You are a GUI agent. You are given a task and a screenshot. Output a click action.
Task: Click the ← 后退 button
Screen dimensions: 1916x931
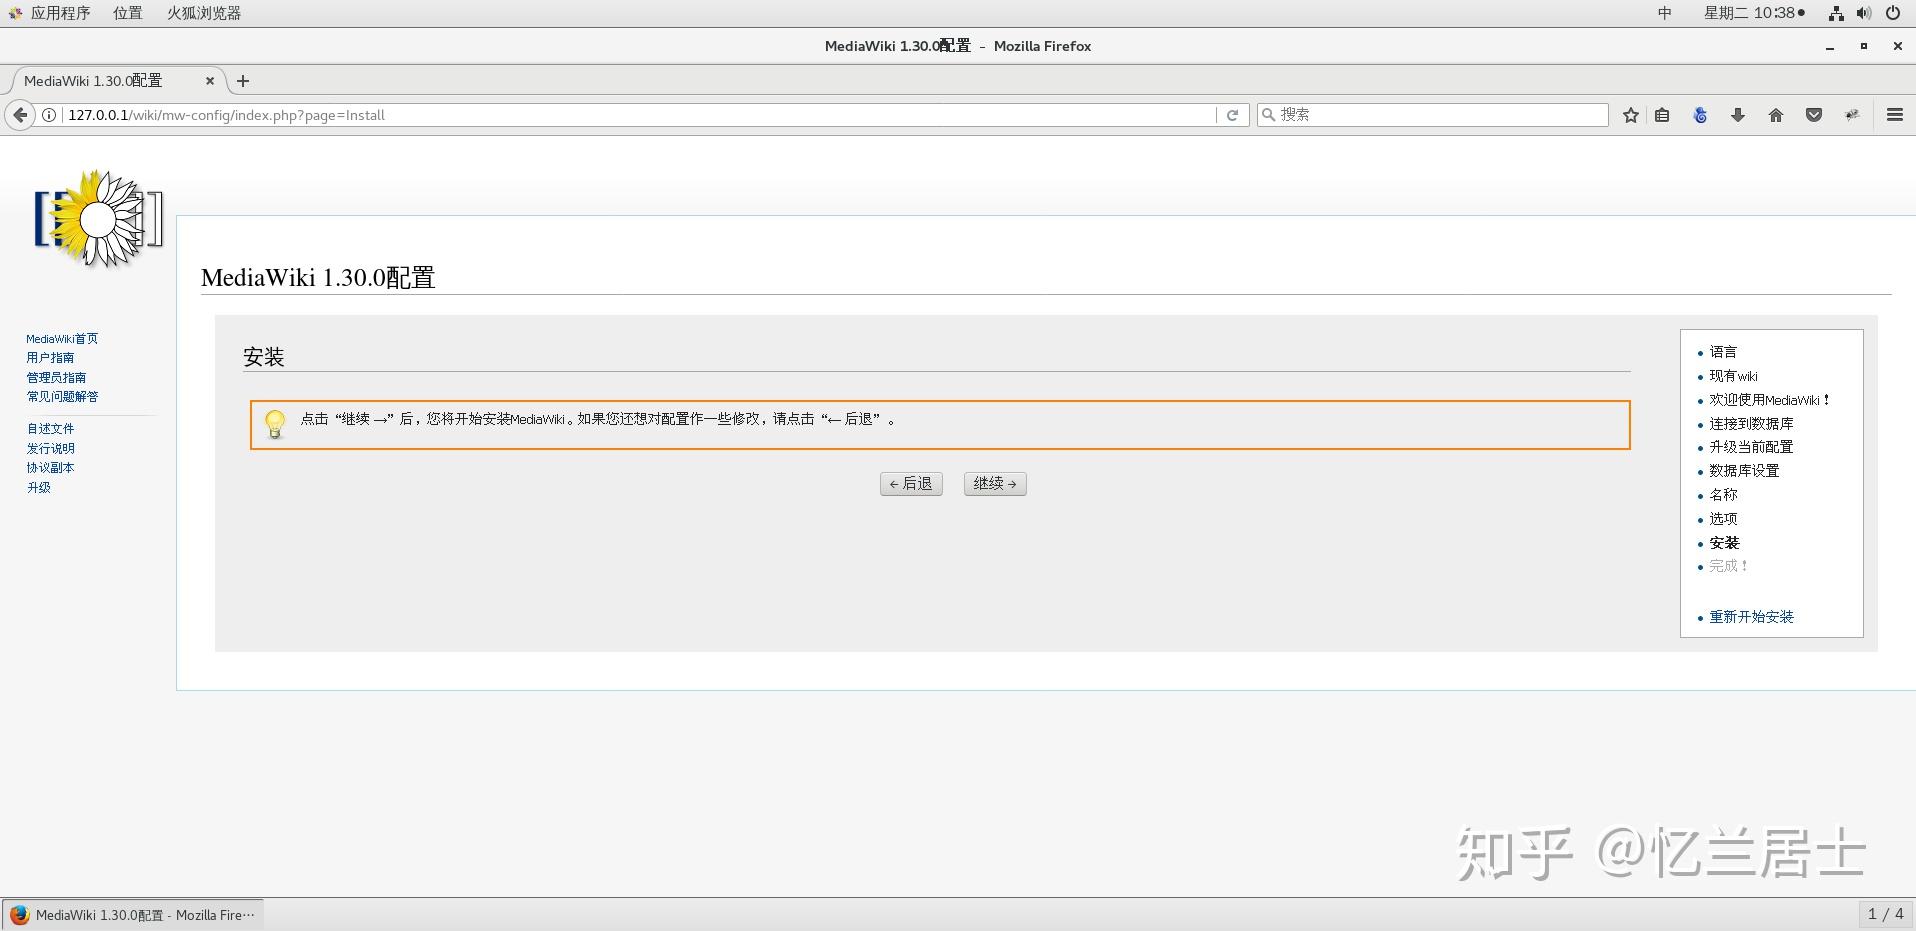tap(911, 484)
